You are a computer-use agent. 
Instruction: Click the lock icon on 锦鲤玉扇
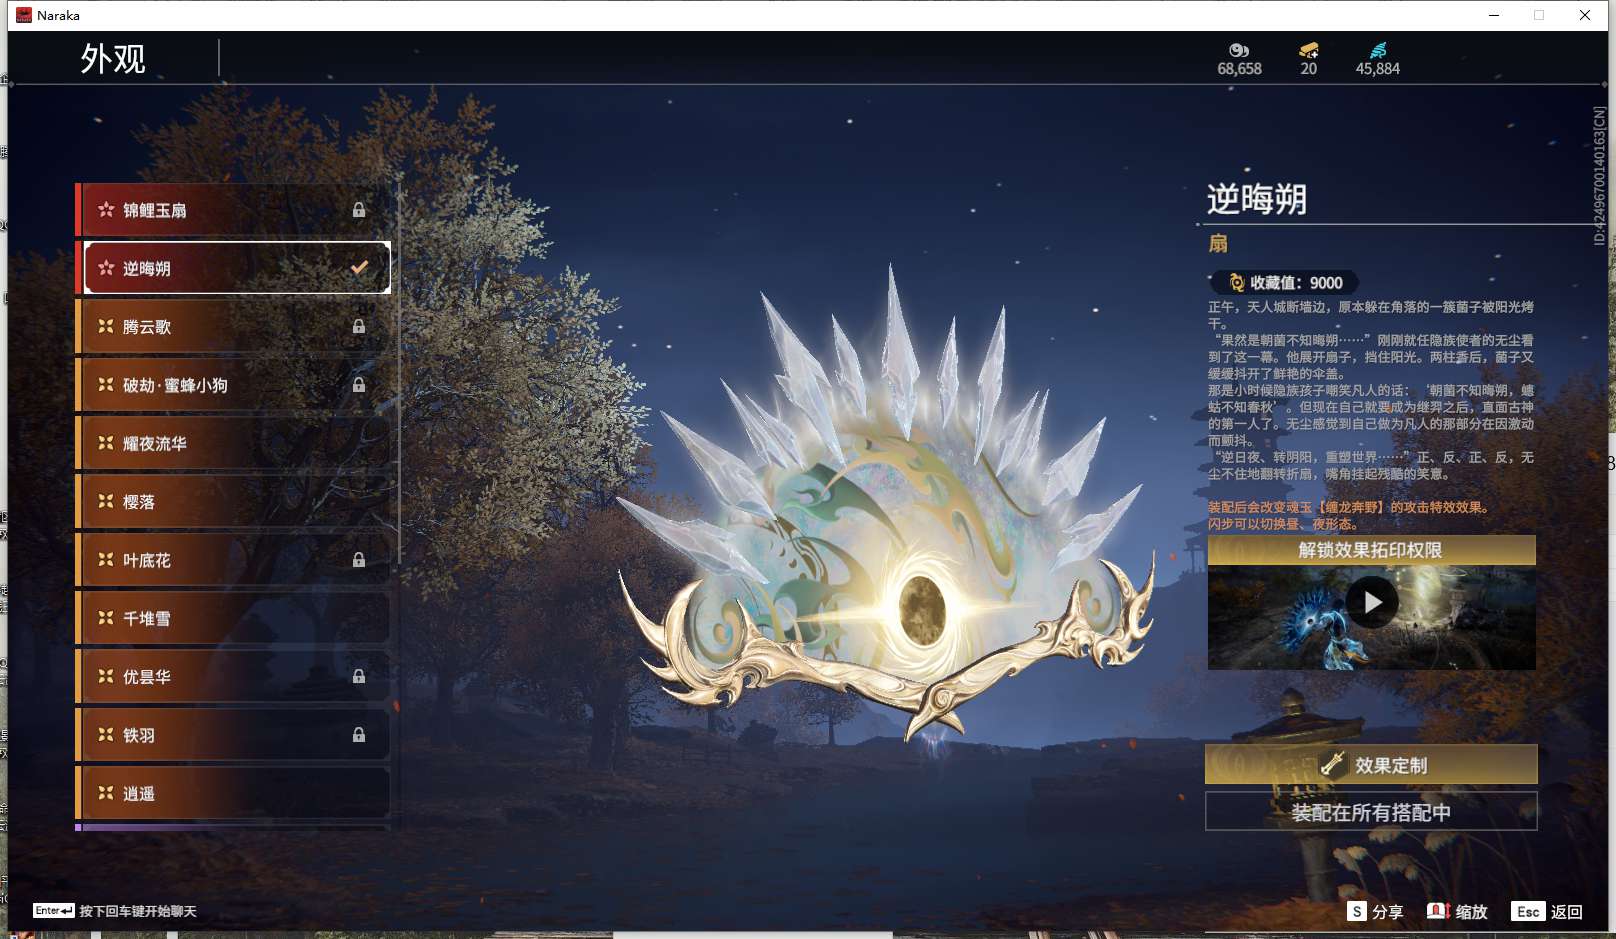[x=359, y=210]
